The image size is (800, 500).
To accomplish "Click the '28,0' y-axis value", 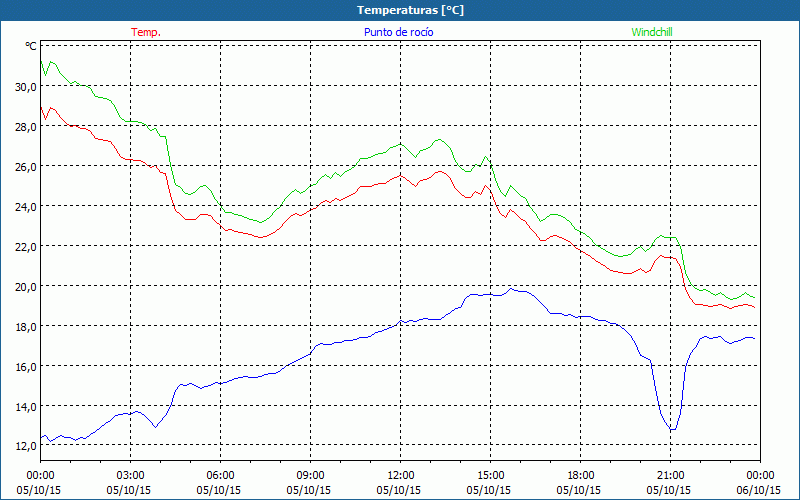I will tap(26, 127).
